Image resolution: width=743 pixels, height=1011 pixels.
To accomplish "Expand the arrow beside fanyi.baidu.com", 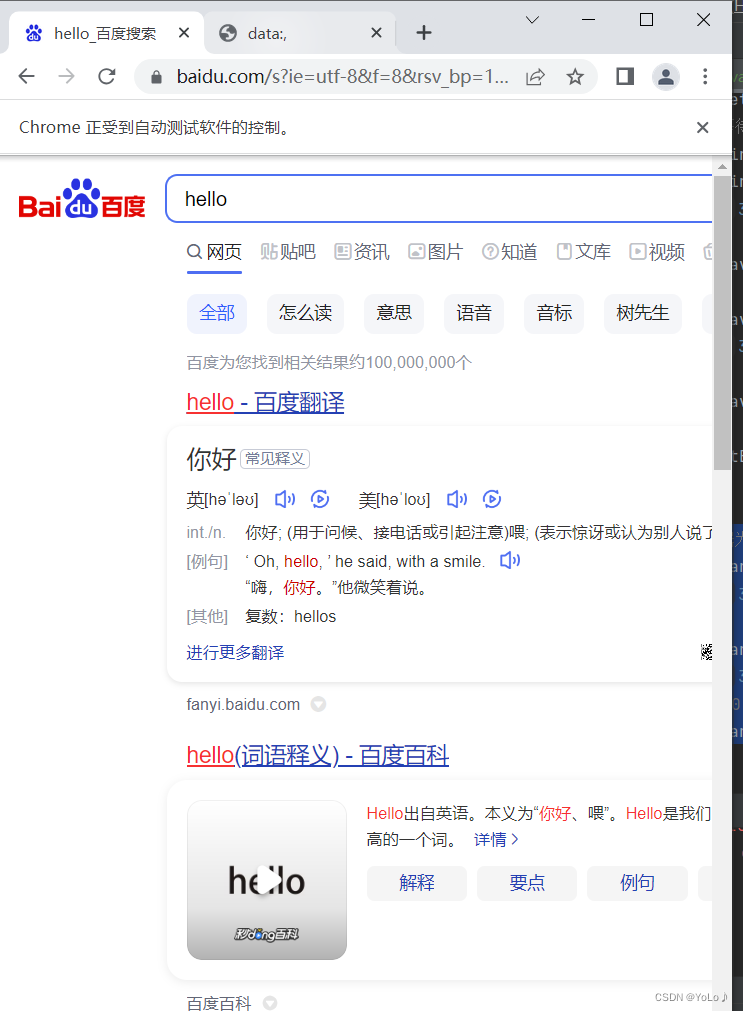I will click(x=318, y=704).
